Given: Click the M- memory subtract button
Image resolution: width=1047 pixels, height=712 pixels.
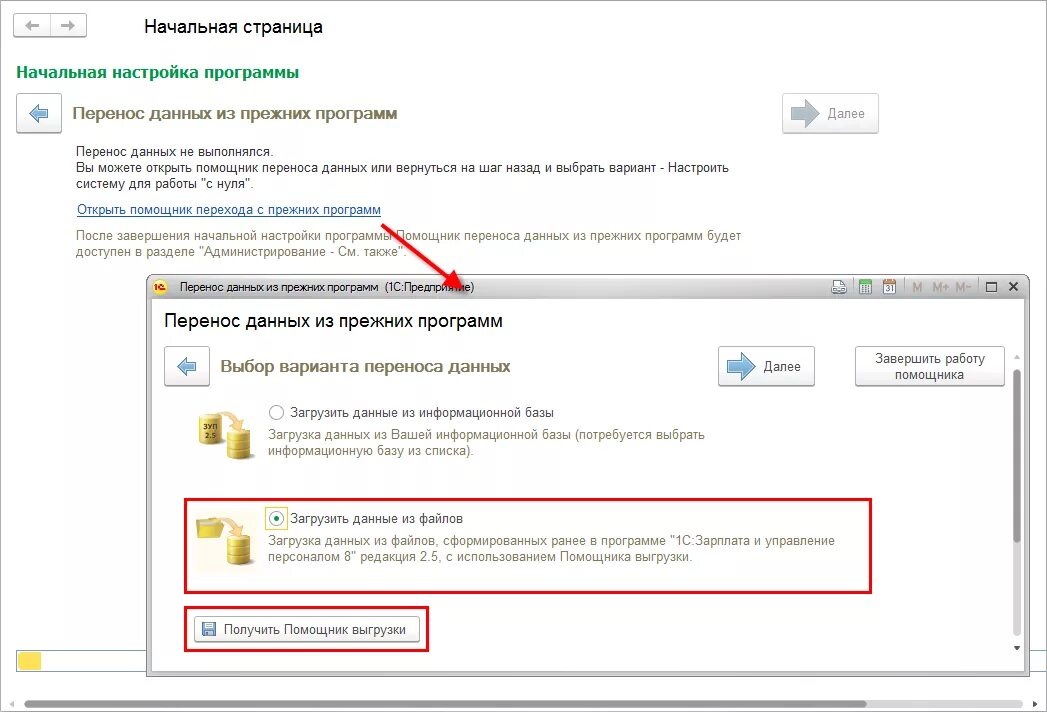Looking at the screenshot, I should [x=963, y=287].
